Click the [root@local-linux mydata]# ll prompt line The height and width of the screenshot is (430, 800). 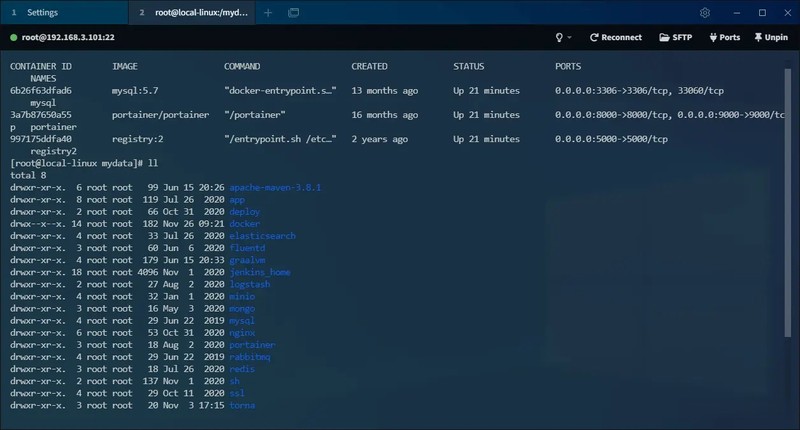(x=84, y=163)
